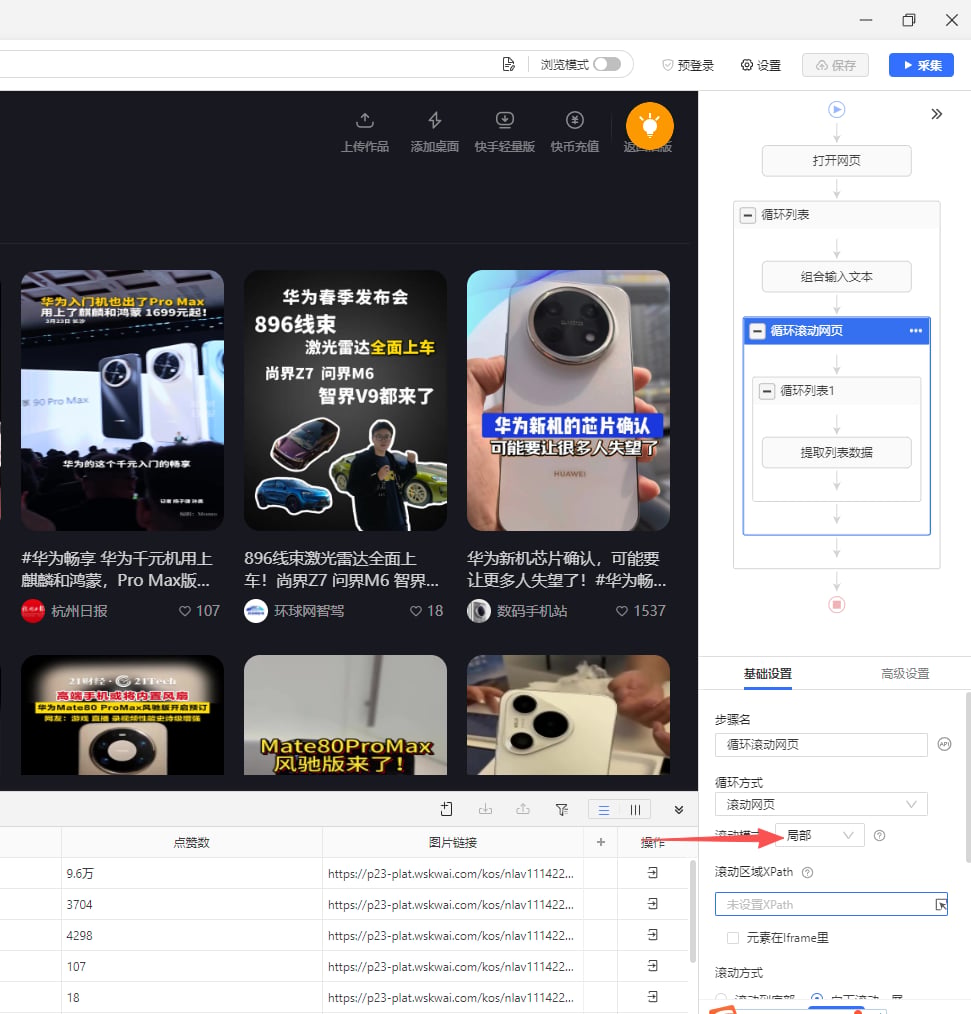Click the import download icon in data toolbar
This screenshot has width=971, height=1014.
tap(485, 809)
